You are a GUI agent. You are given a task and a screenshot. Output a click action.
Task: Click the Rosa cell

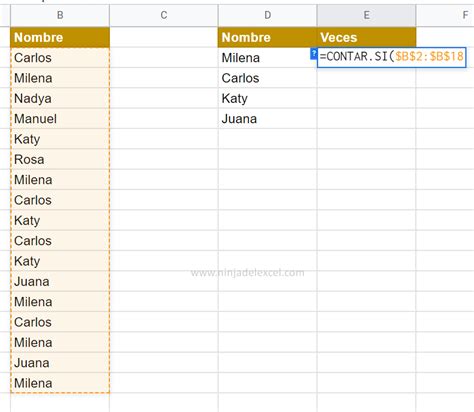pyautogui.click(x=60, y=159)
